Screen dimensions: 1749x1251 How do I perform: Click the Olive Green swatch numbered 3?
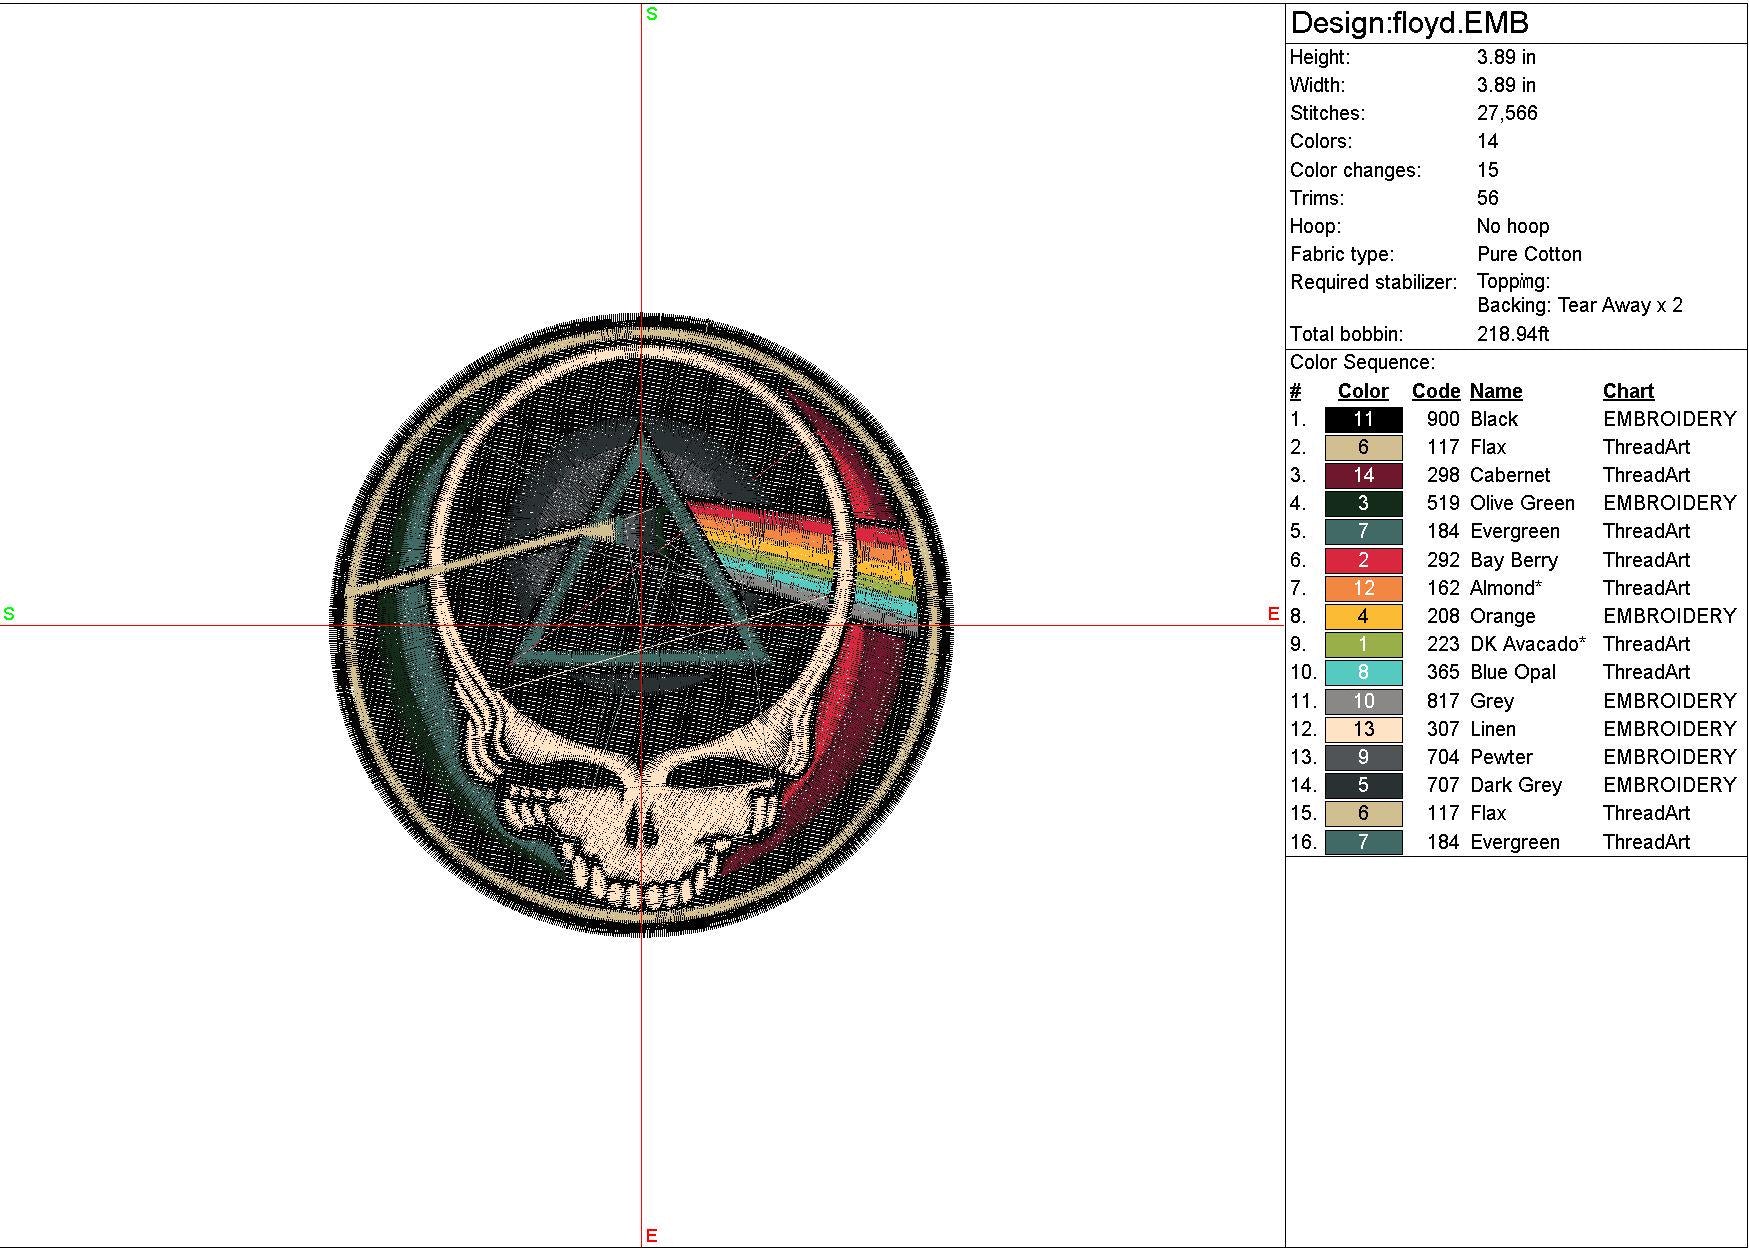pos(1363,503)
